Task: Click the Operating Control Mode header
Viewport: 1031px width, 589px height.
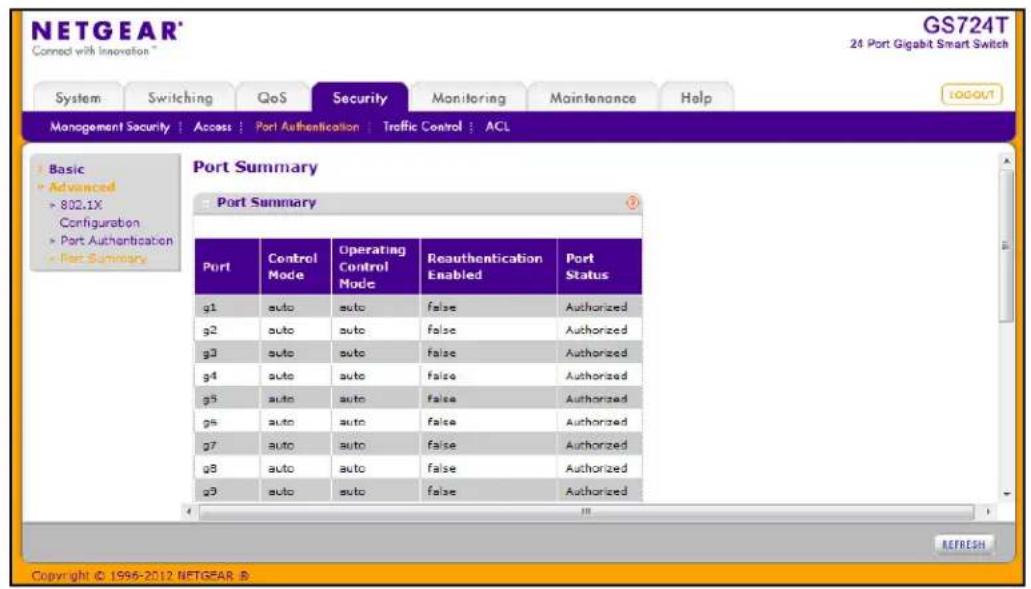Action: coord(375,266)
